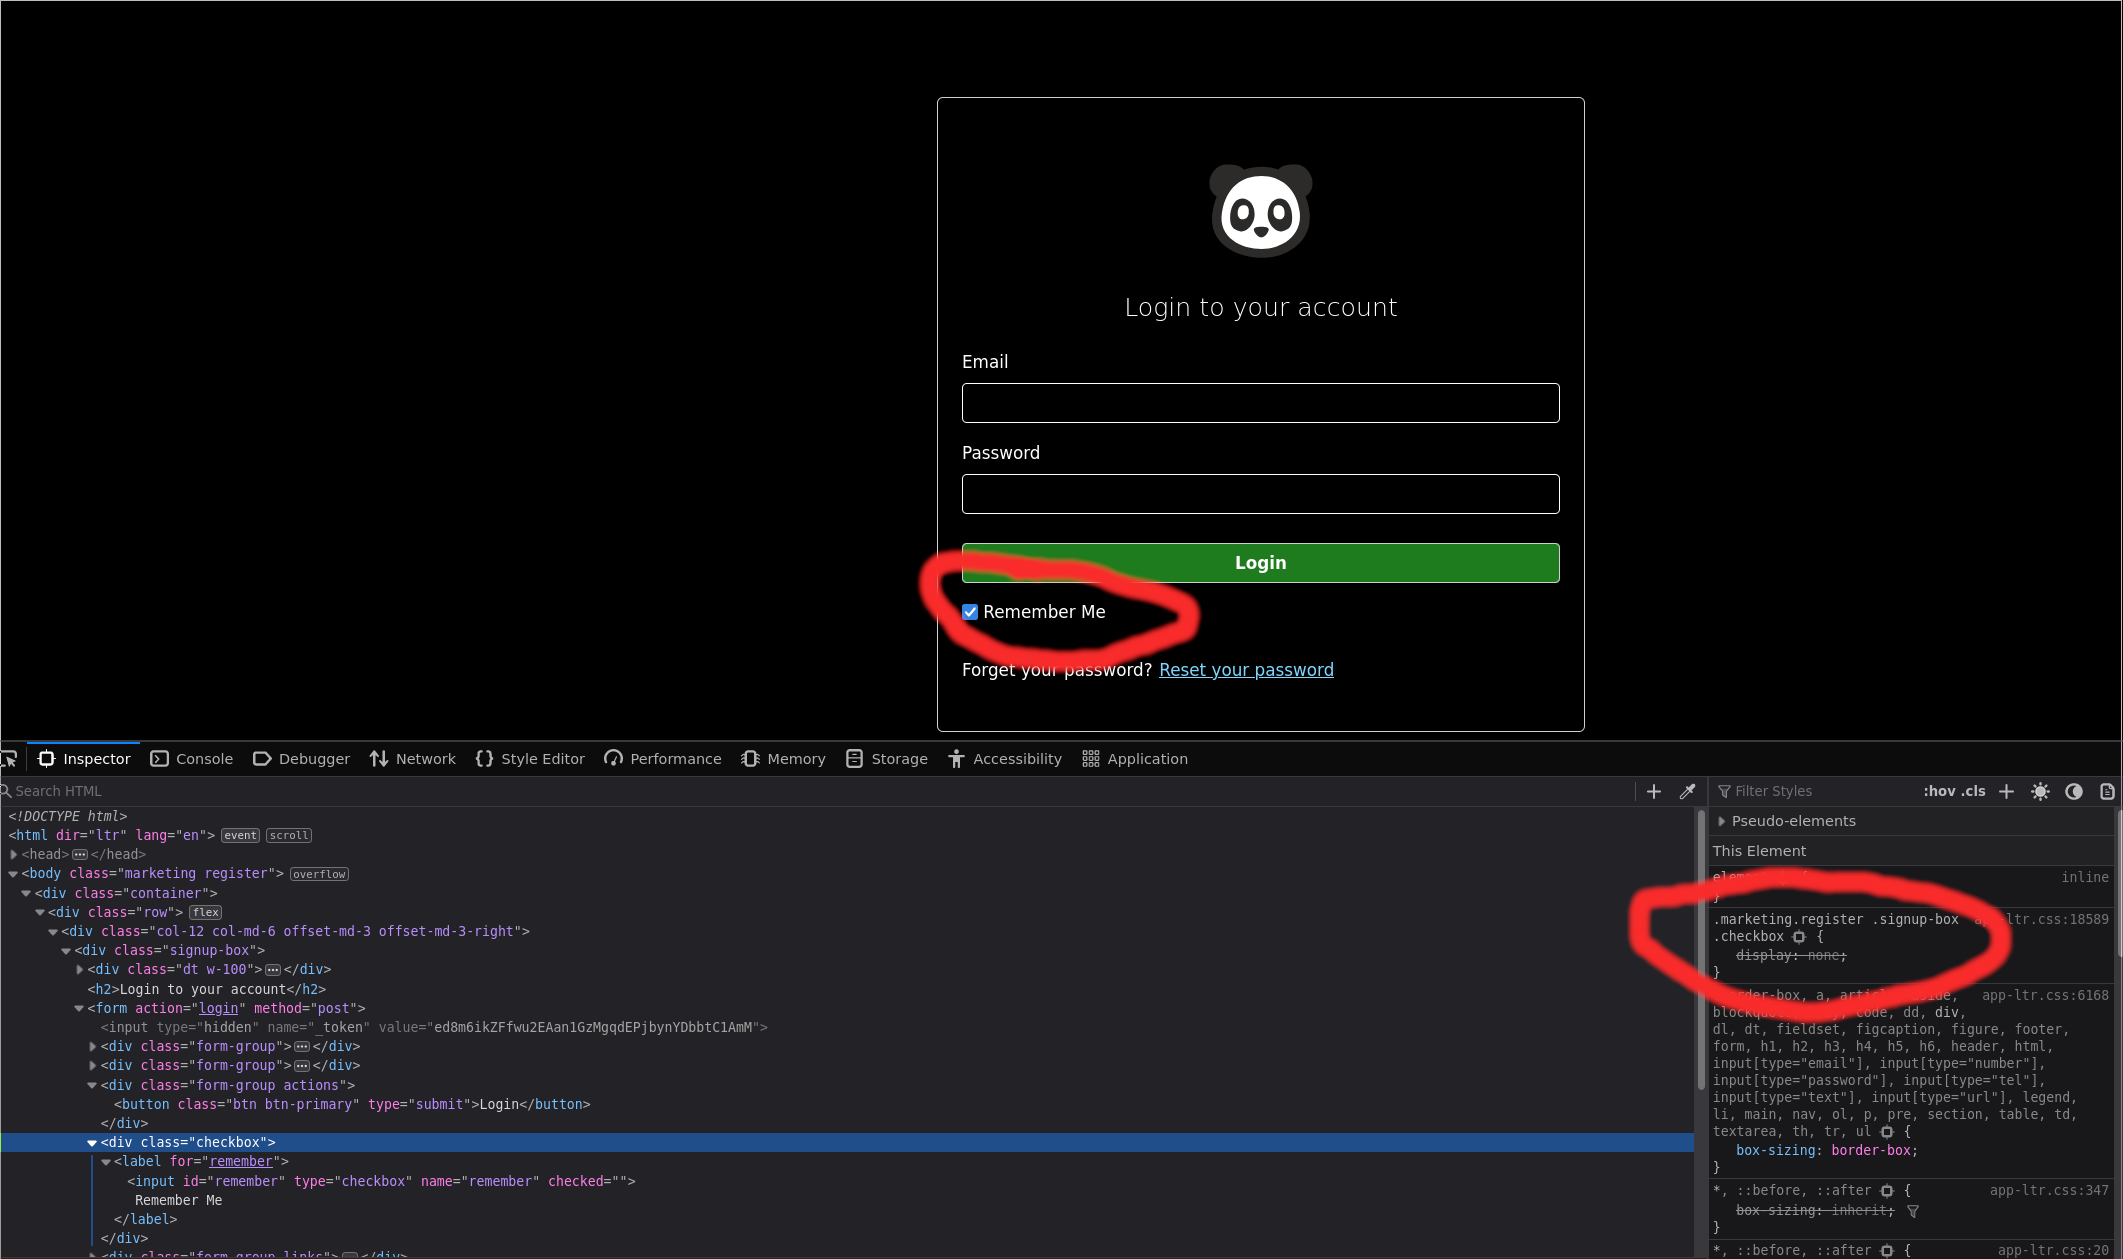The width and height of the screenshot is (2123, 1259).
Task: Click the green Login button
Action: point(1260,563)
